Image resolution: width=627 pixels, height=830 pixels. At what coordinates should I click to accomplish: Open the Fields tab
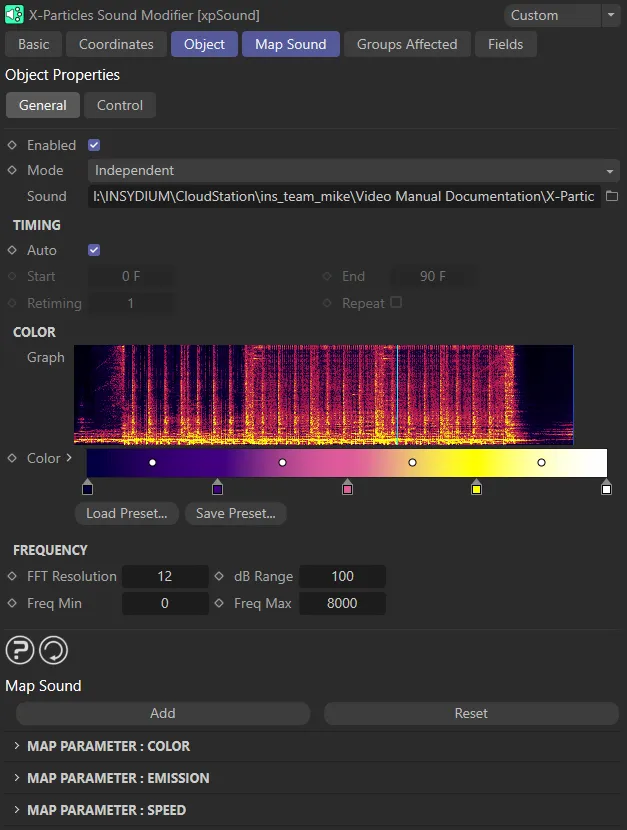(506, 44)
